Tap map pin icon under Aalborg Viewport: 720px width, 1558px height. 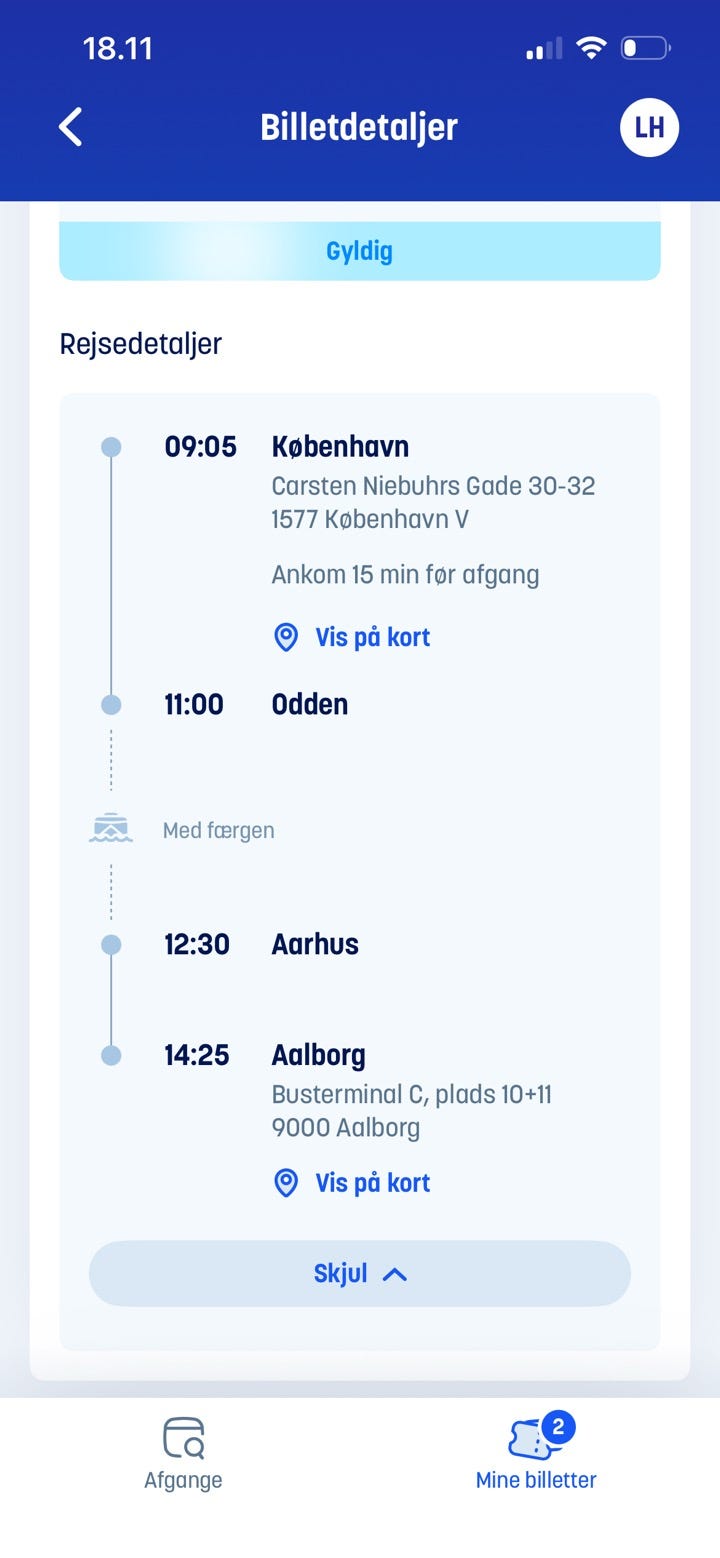286,1183
